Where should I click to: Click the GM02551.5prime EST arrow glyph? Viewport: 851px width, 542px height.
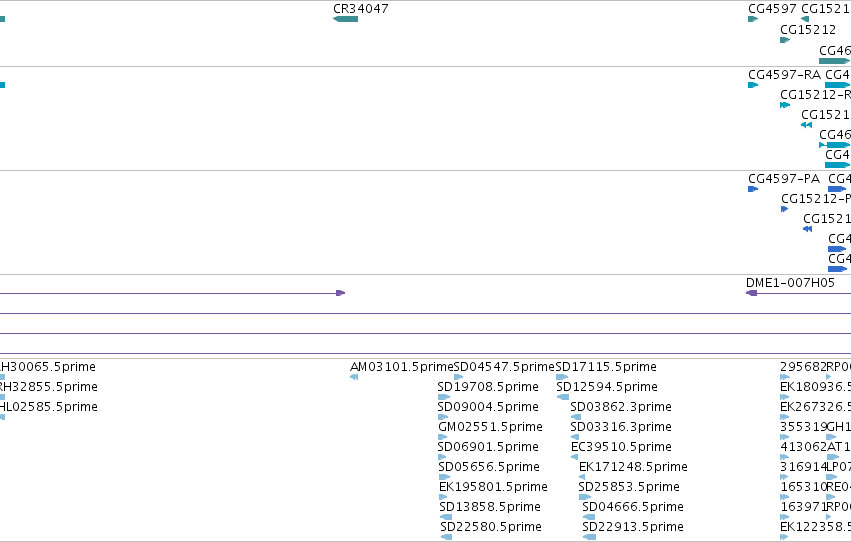pos(443,437)
